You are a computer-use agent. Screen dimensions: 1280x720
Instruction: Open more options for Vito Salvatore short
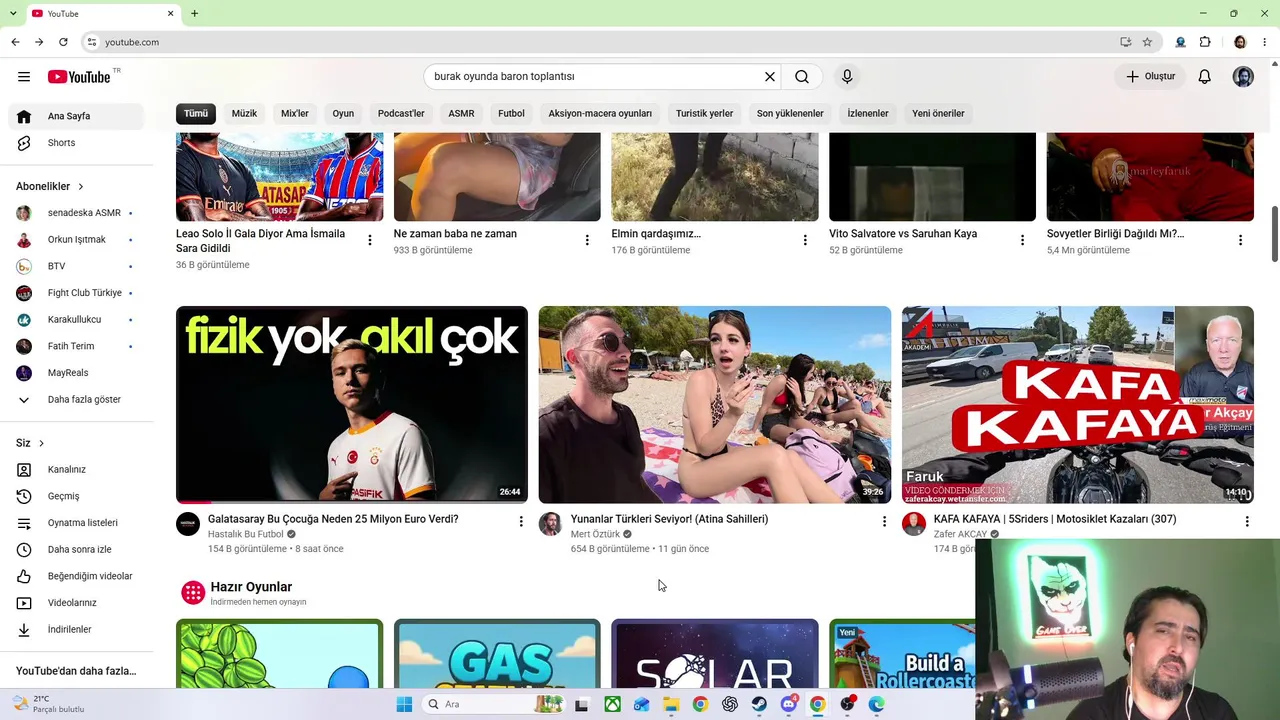1022,240
